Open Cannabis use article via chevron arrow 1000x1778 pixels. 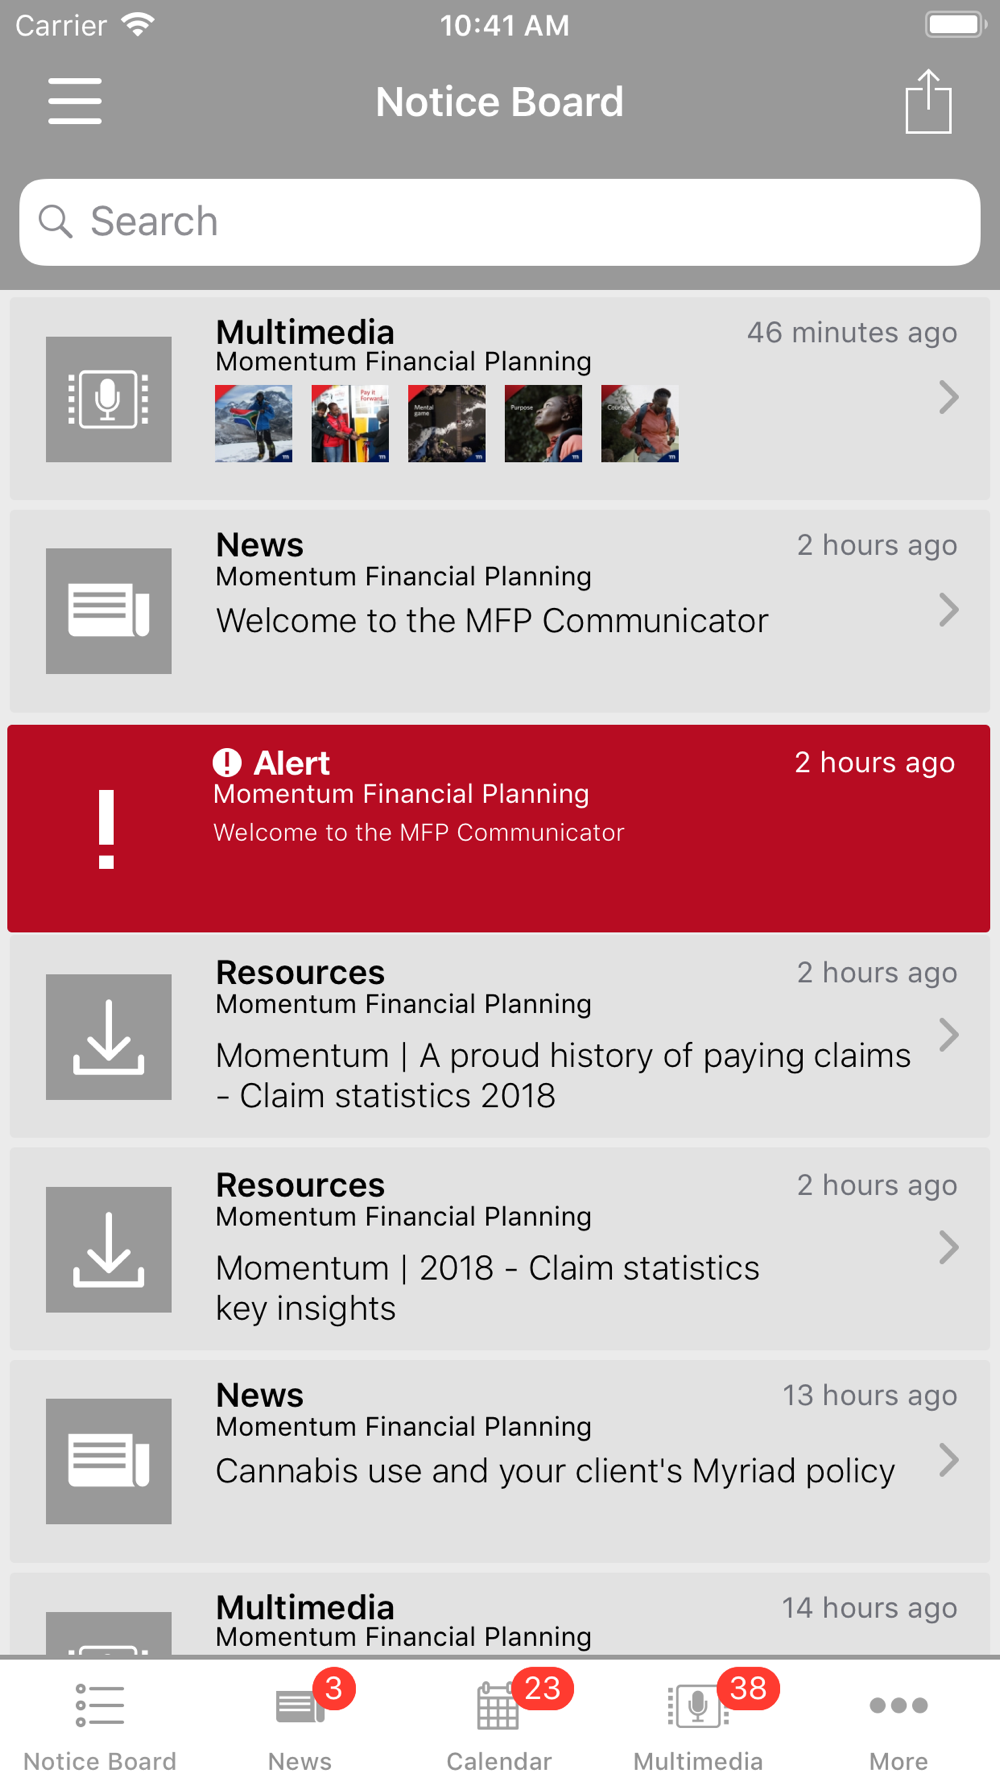pos(949,1460)
